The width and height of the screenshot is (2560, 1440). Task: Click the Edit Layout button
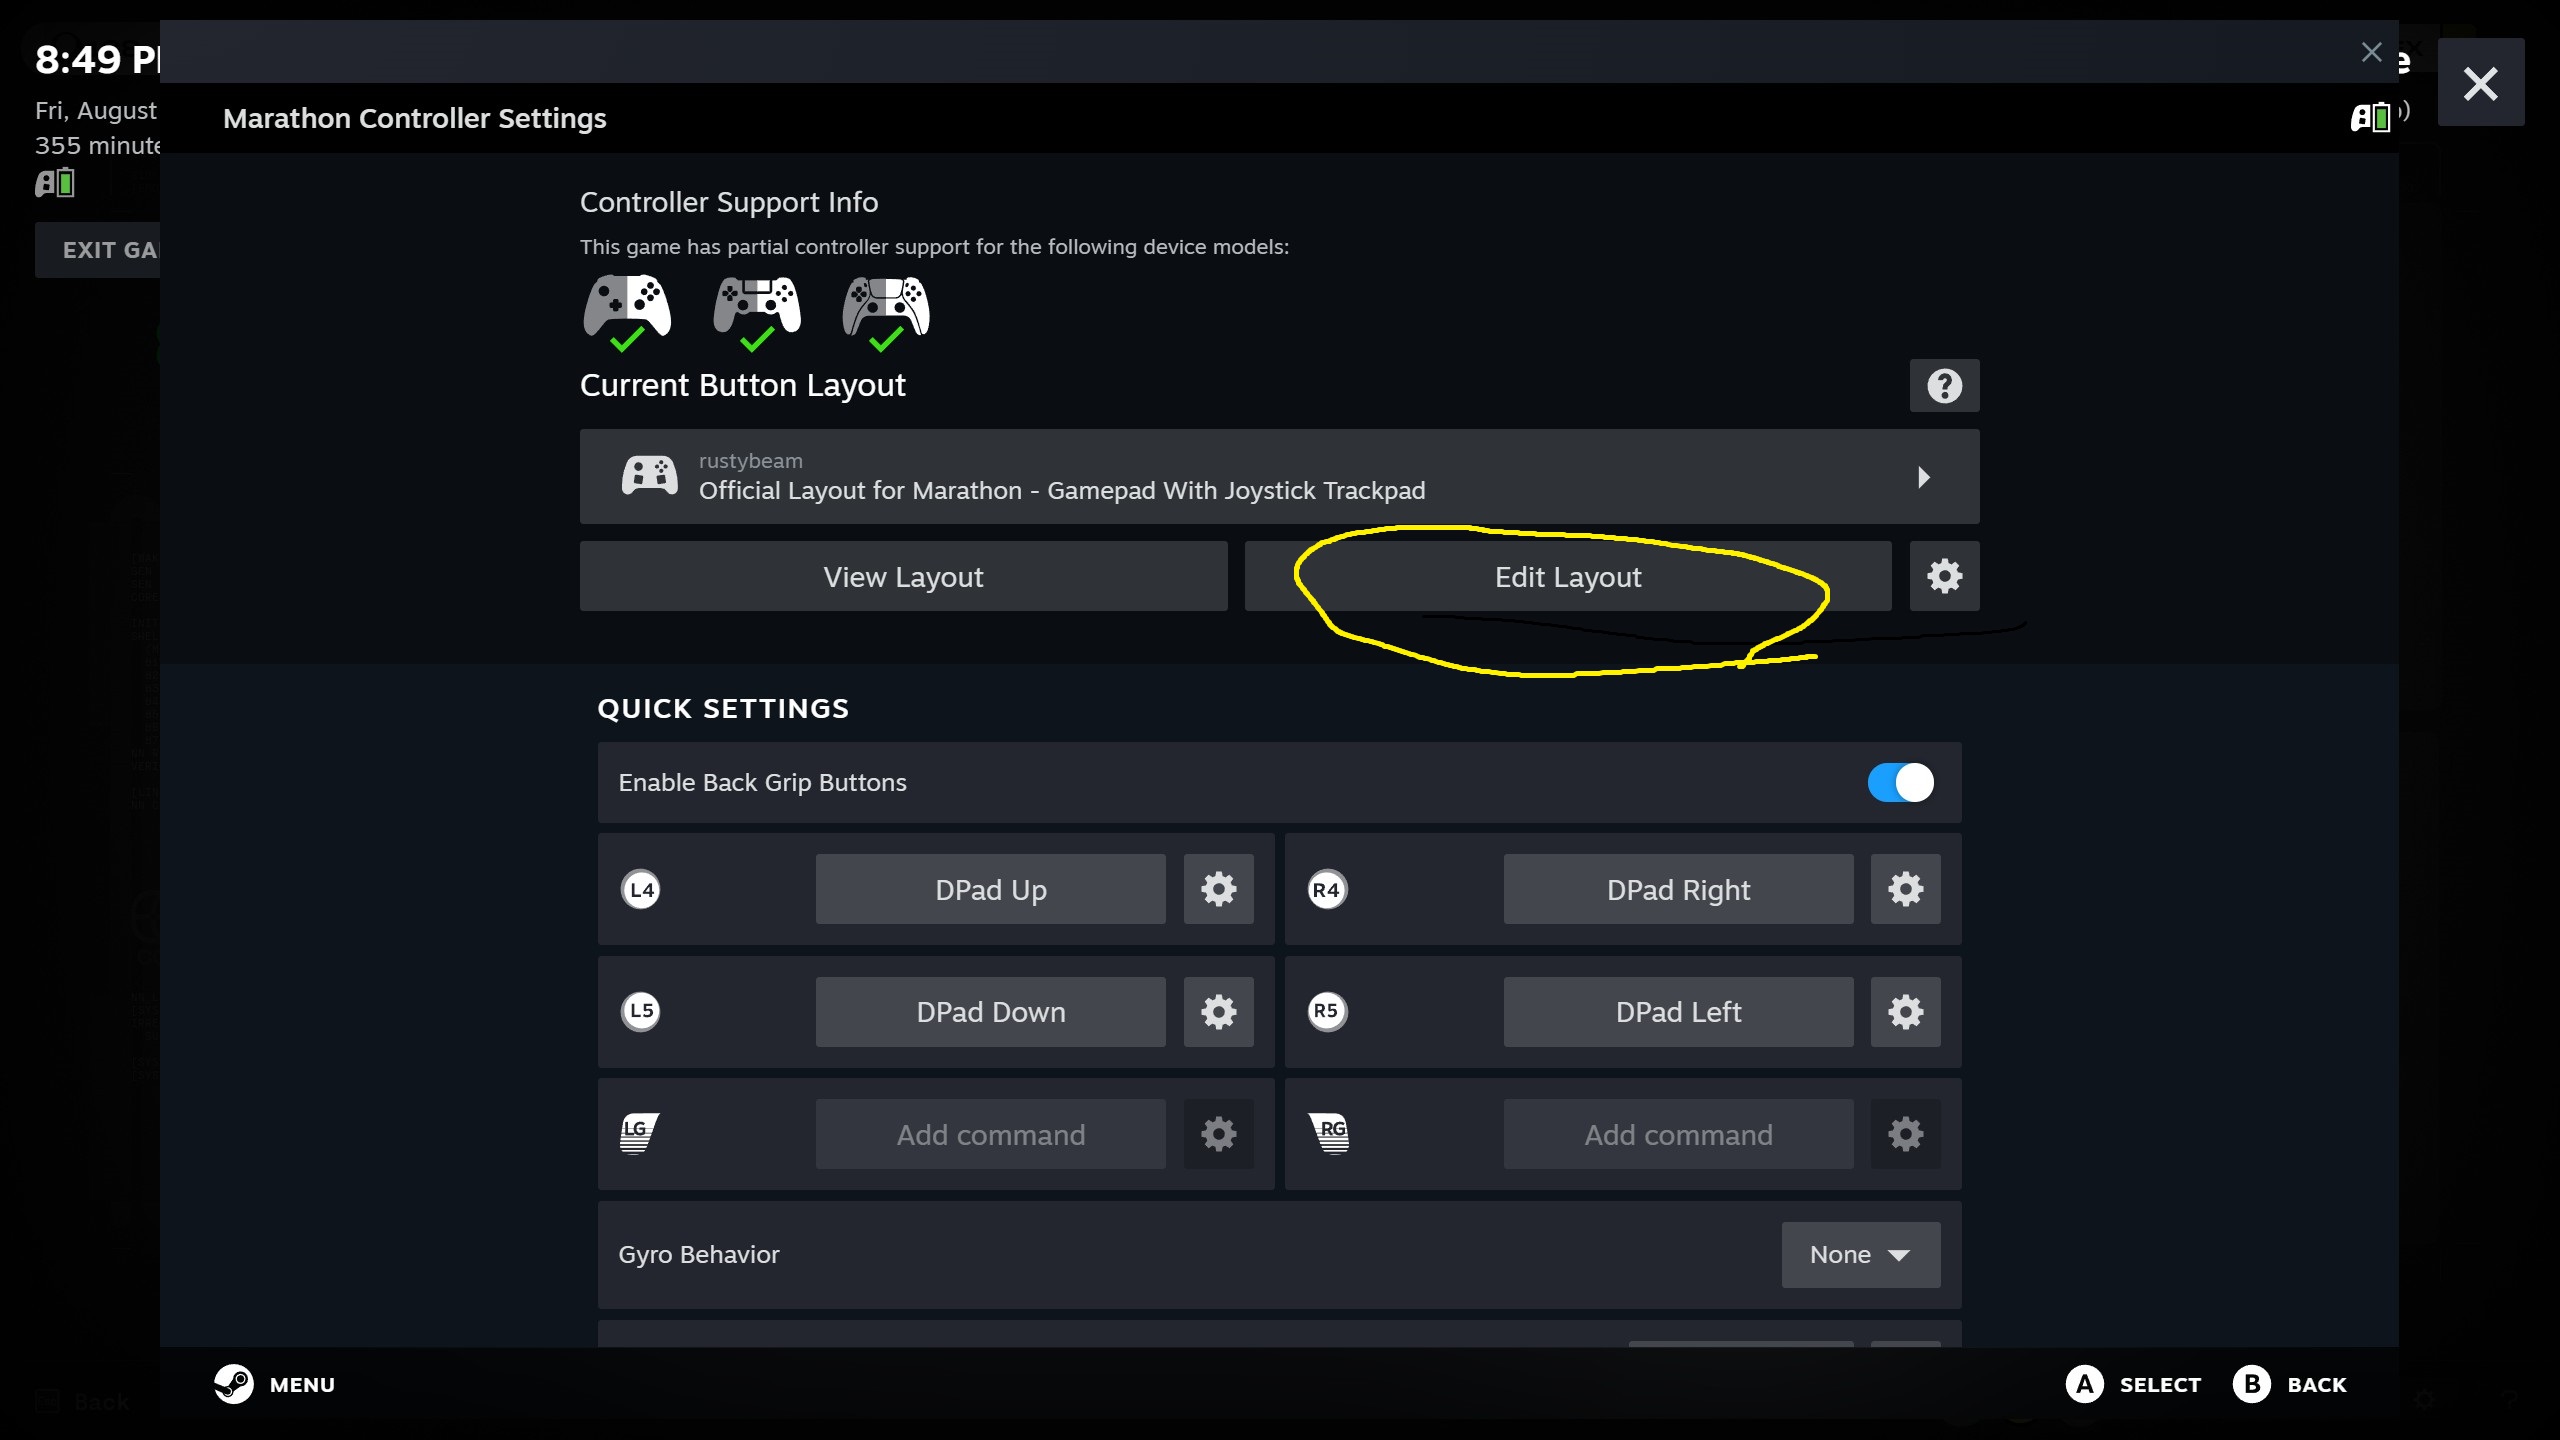(1567, 576)
